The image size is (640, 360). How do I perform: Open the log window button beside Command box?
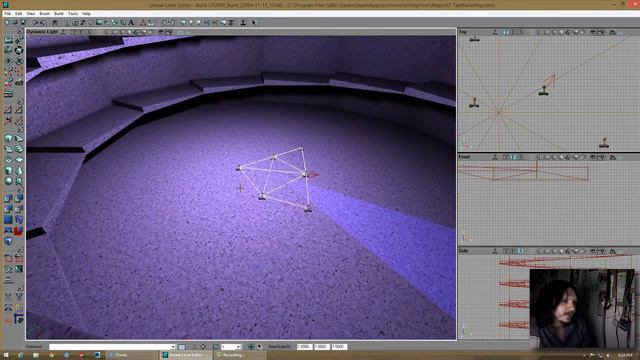(x=182, y=347)
